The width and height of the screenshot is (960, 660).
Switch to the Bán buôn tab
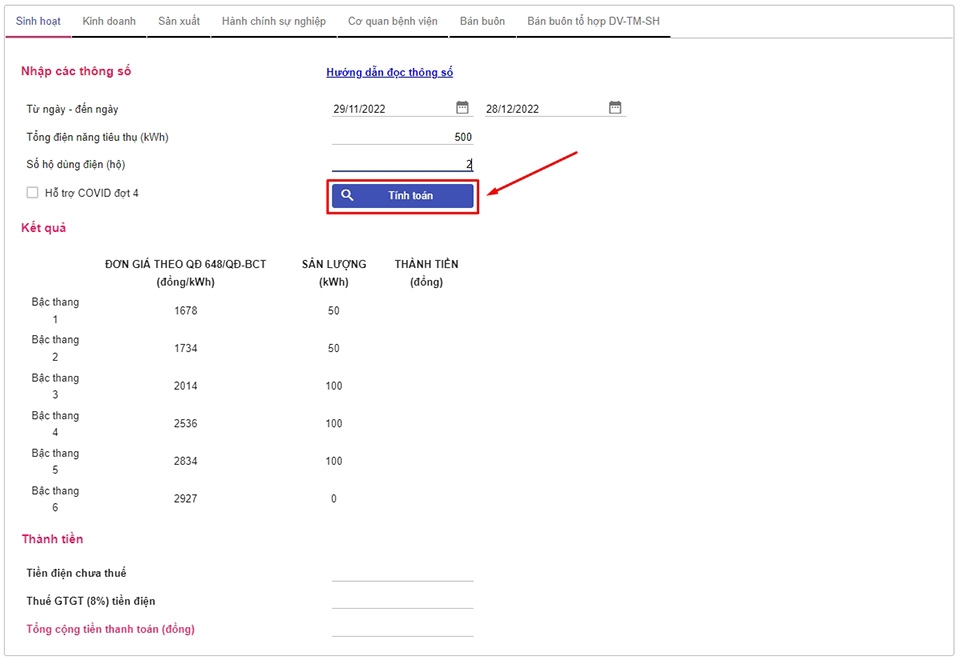click(482, 21)
